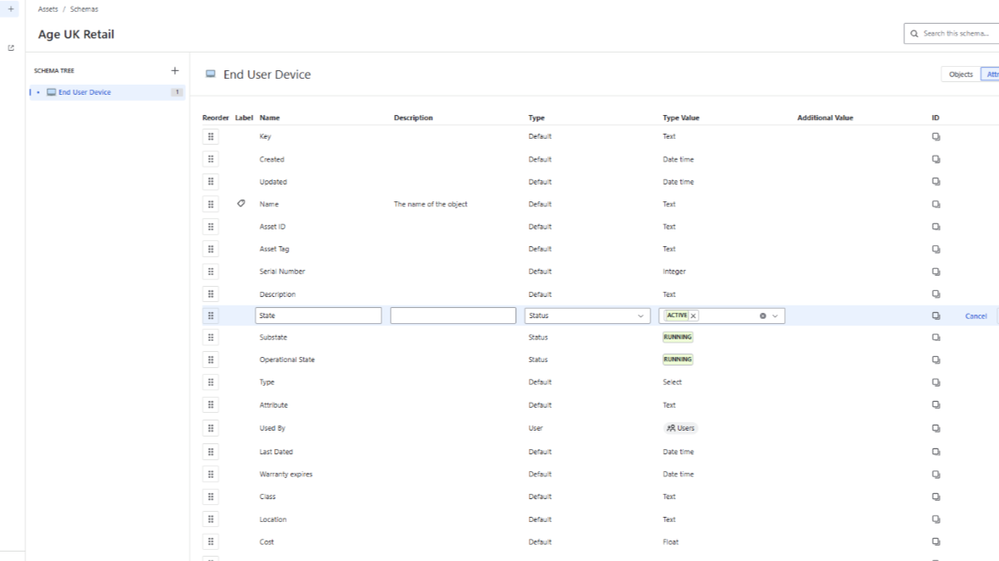Click the Warranty expires attribute name
Viewport: 999px width, 561px height.
[286, 474]
